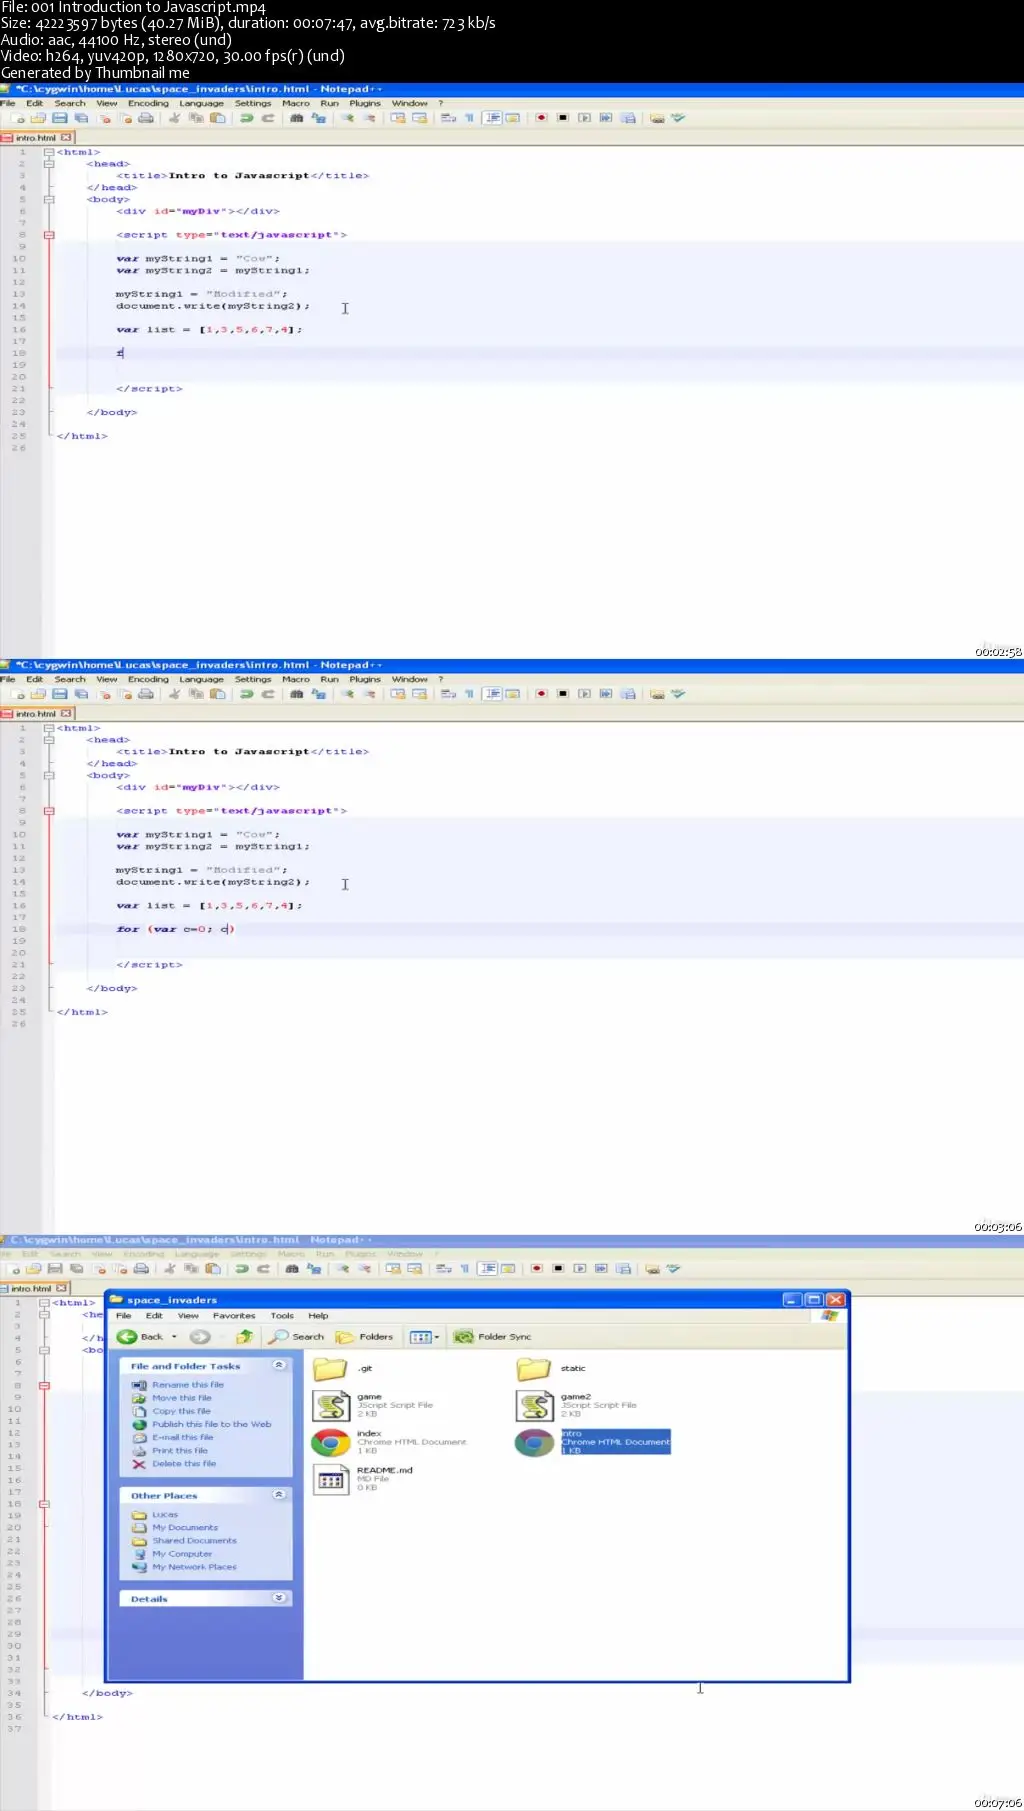Click 'for (var c=0; c)' code line
The width and height of the screenshot is (1024, 1811).
pyautogui.click(x=175, y=929)
